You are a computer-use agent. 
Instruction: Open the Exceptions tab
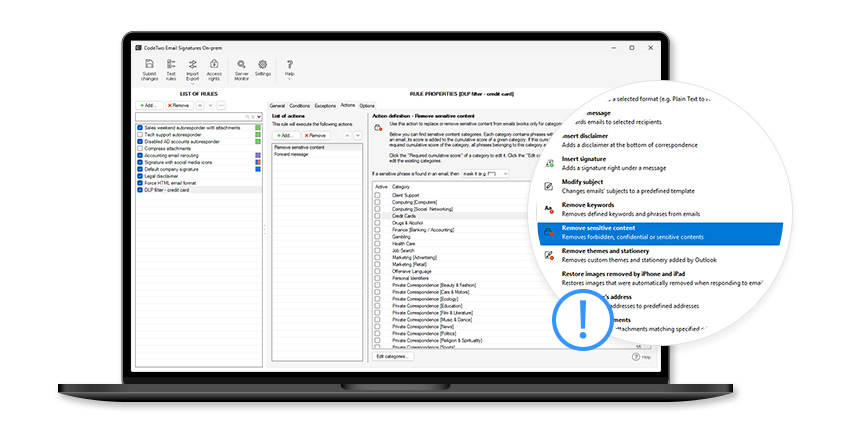[325, 105]
